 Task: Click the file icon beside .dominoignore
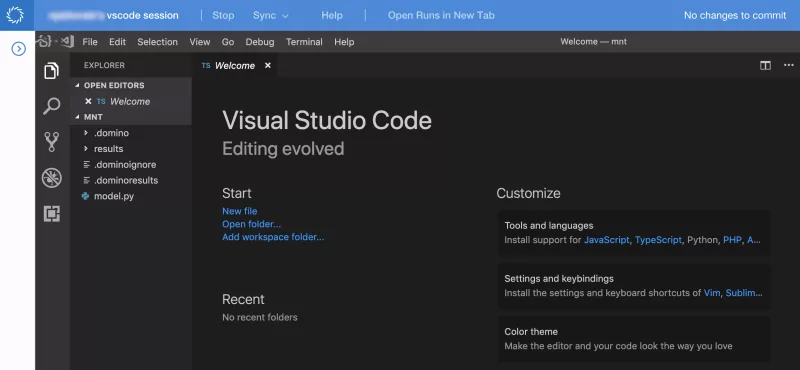86,165
